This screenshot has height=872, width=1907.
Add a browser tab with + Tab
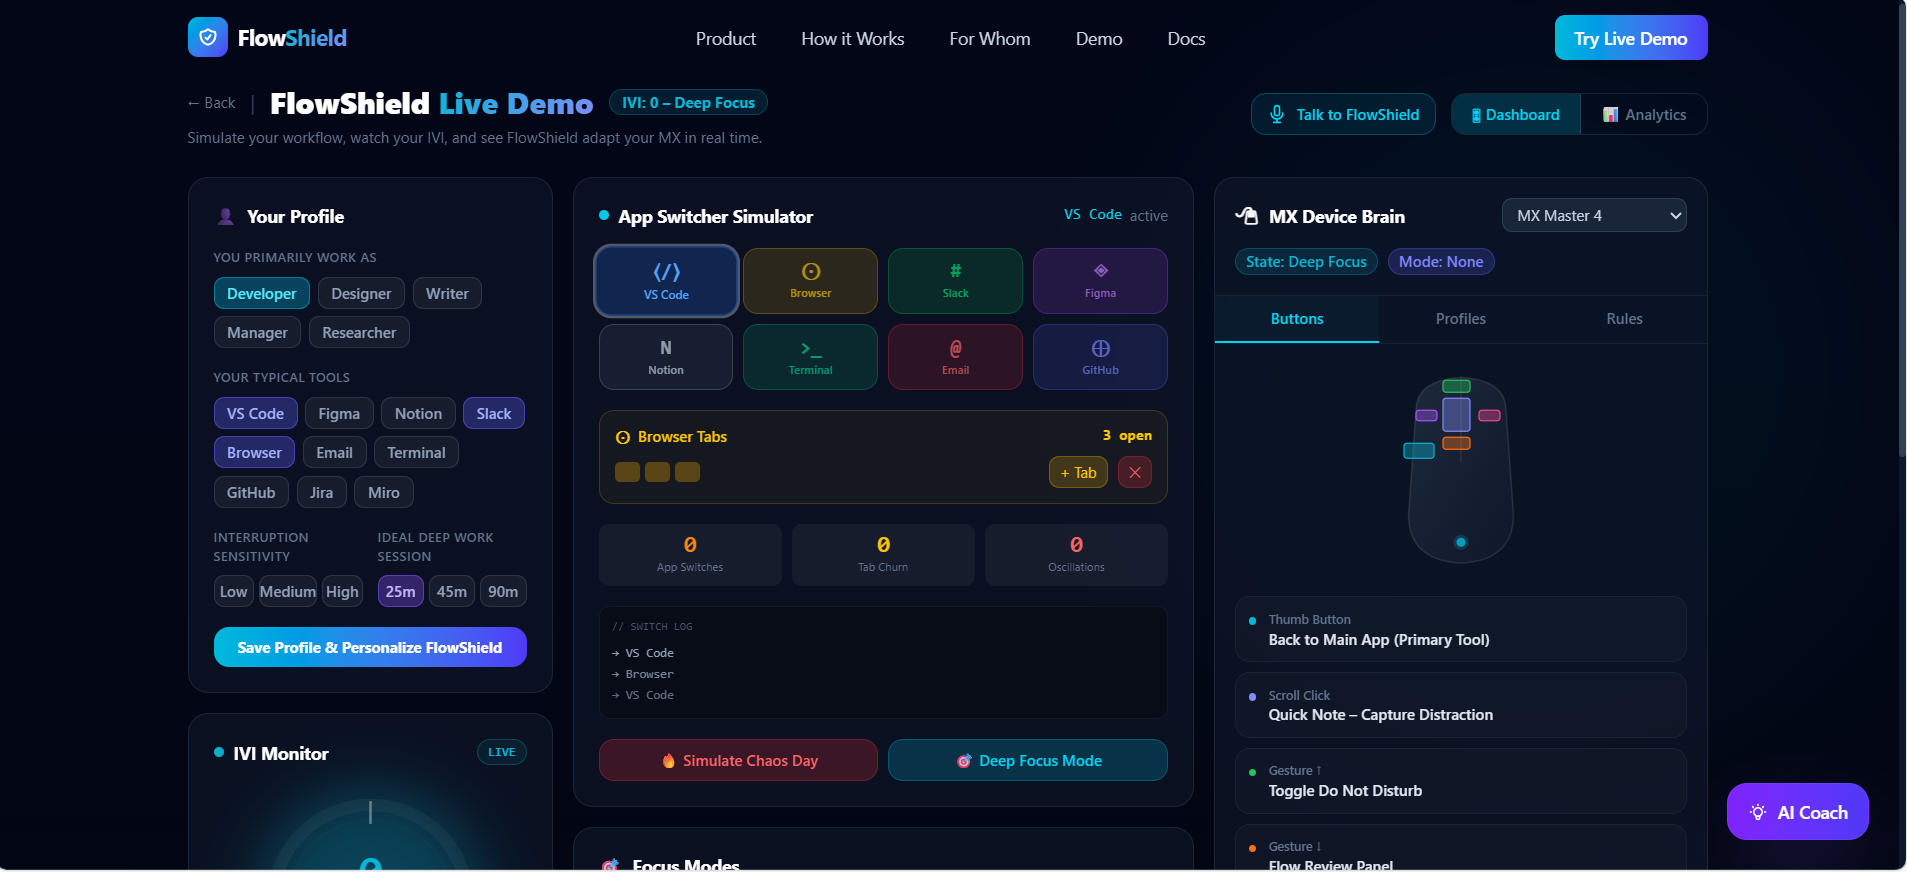(x=1078, y=472)
